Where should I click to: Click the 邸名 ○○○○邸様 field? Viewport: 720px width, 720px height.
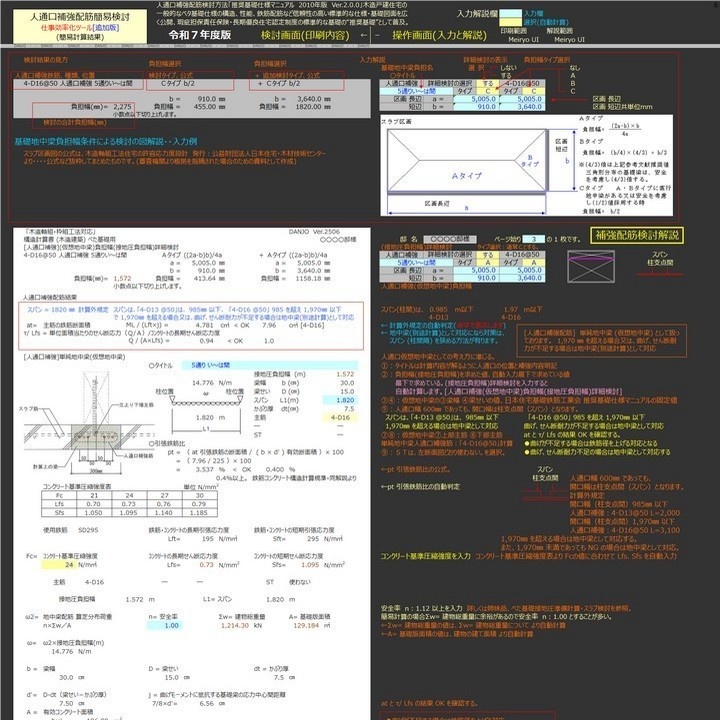click(450, 239)
